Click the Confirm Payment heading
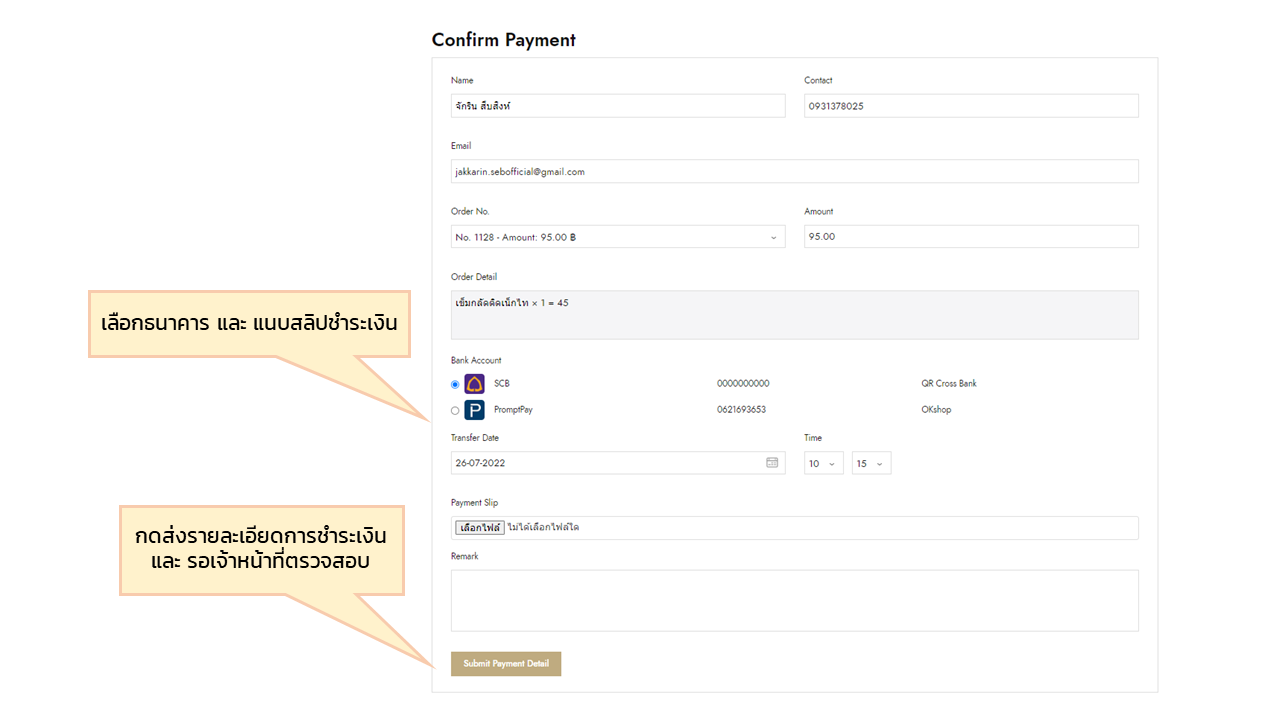Image resolution: width=1280 pixels, height=720 pixels. click(x=504, y=40)
